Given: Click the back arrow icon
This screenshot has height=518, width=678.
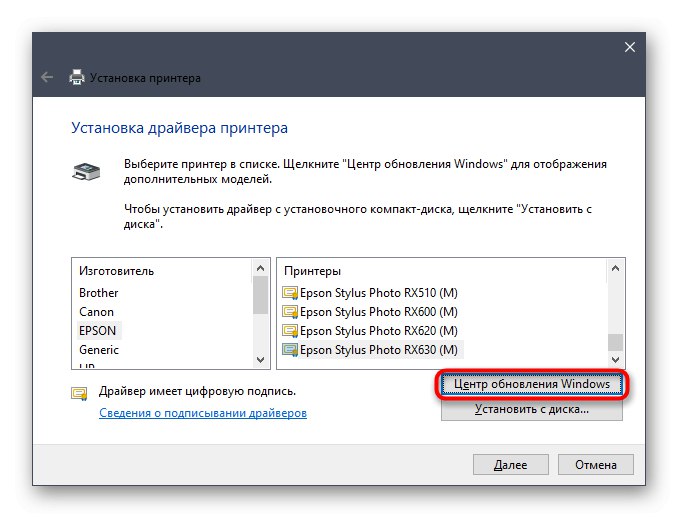Looking at the screenshot, I should click(x=47, y=76).
